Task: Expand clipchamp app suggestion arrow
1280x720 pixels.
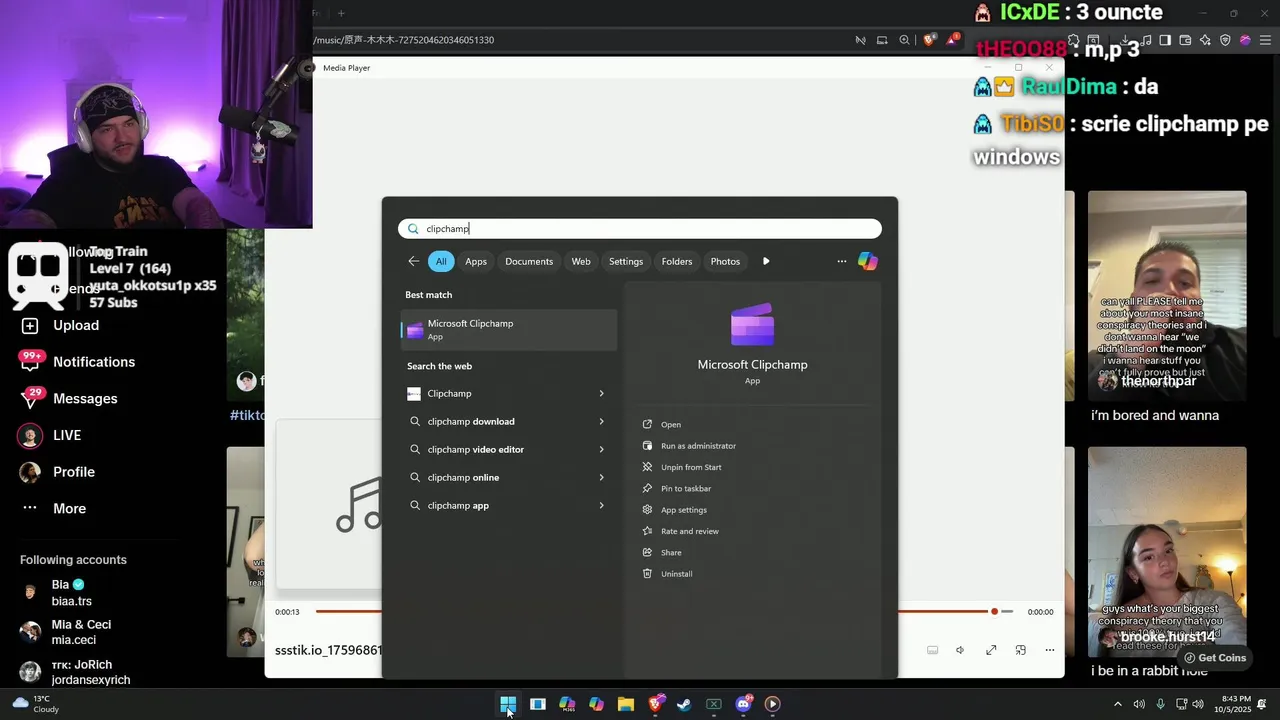Action: [x=601, y=506]
